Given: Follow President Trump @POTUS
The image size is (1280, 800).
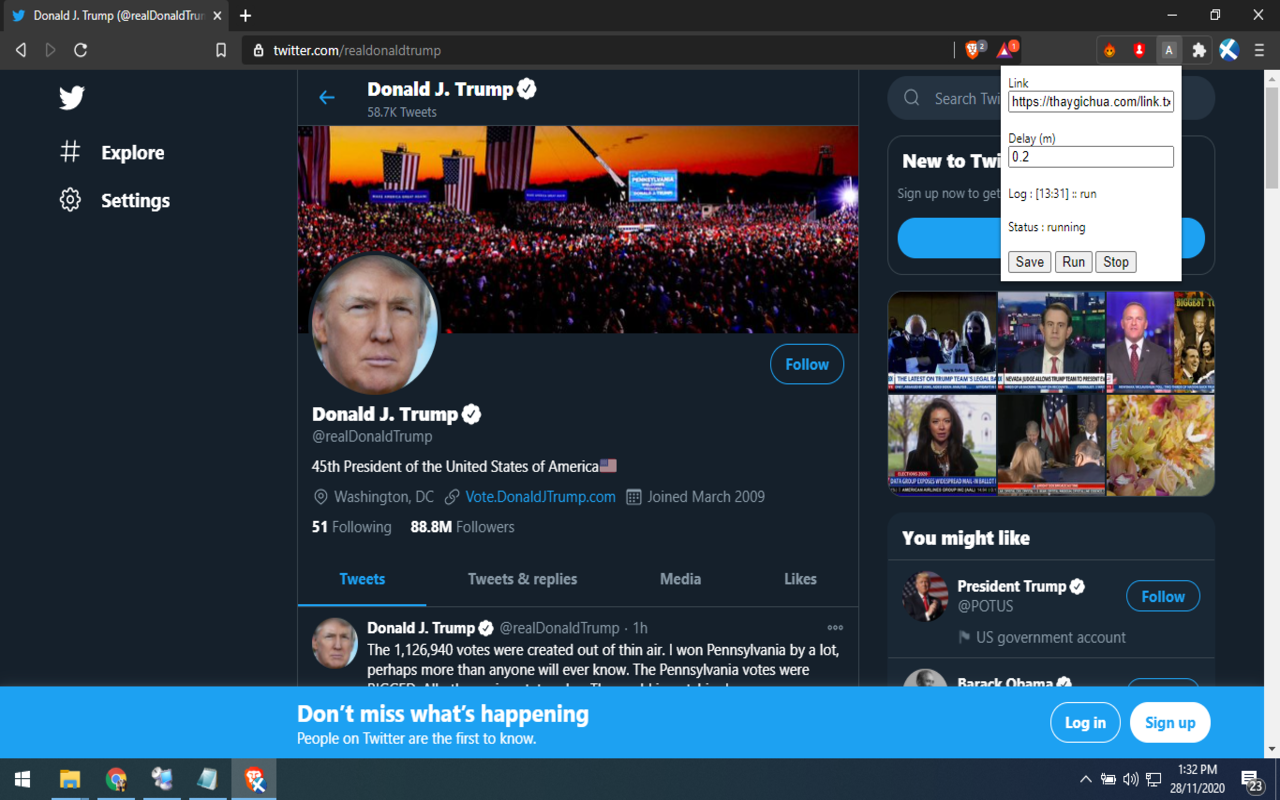Looking at the screenshot, I should click(1163, 596).
